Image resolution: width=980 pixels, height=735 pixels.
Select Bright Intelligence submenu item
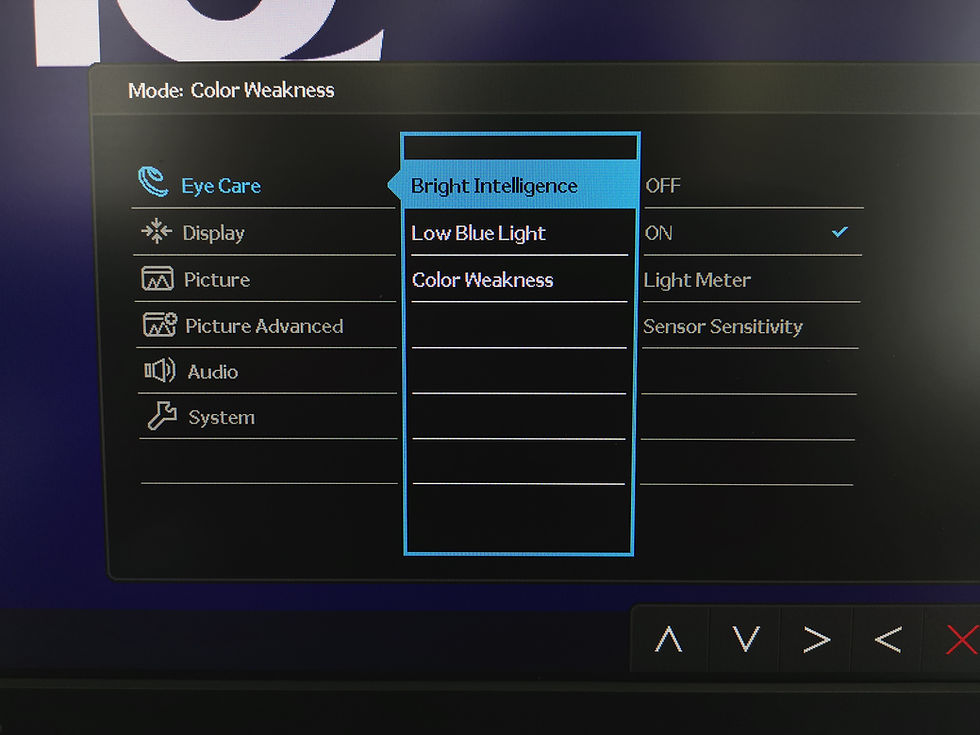[x=519, y=184]
